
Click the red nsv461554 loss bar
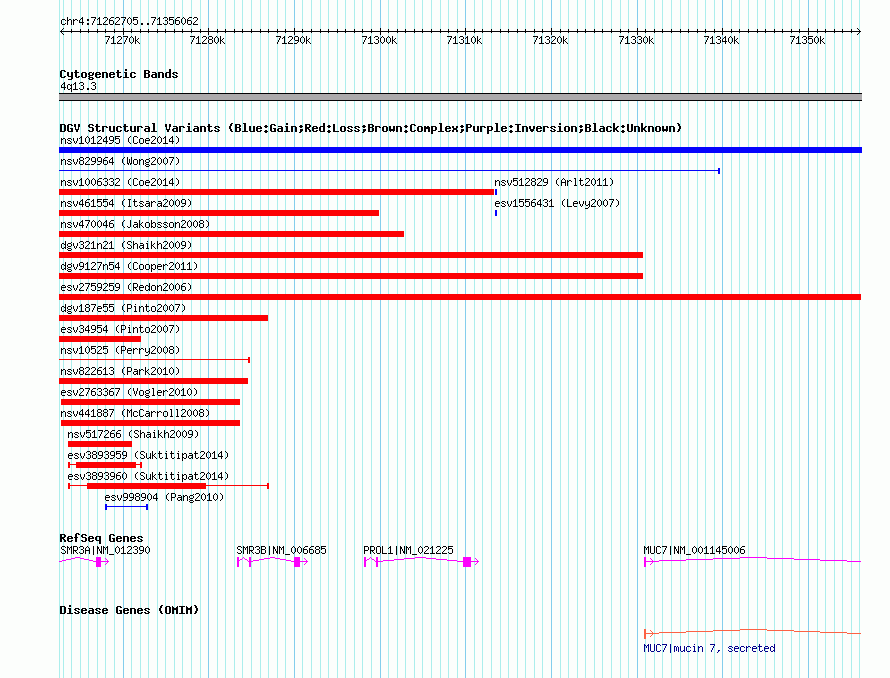pos(219,213)
